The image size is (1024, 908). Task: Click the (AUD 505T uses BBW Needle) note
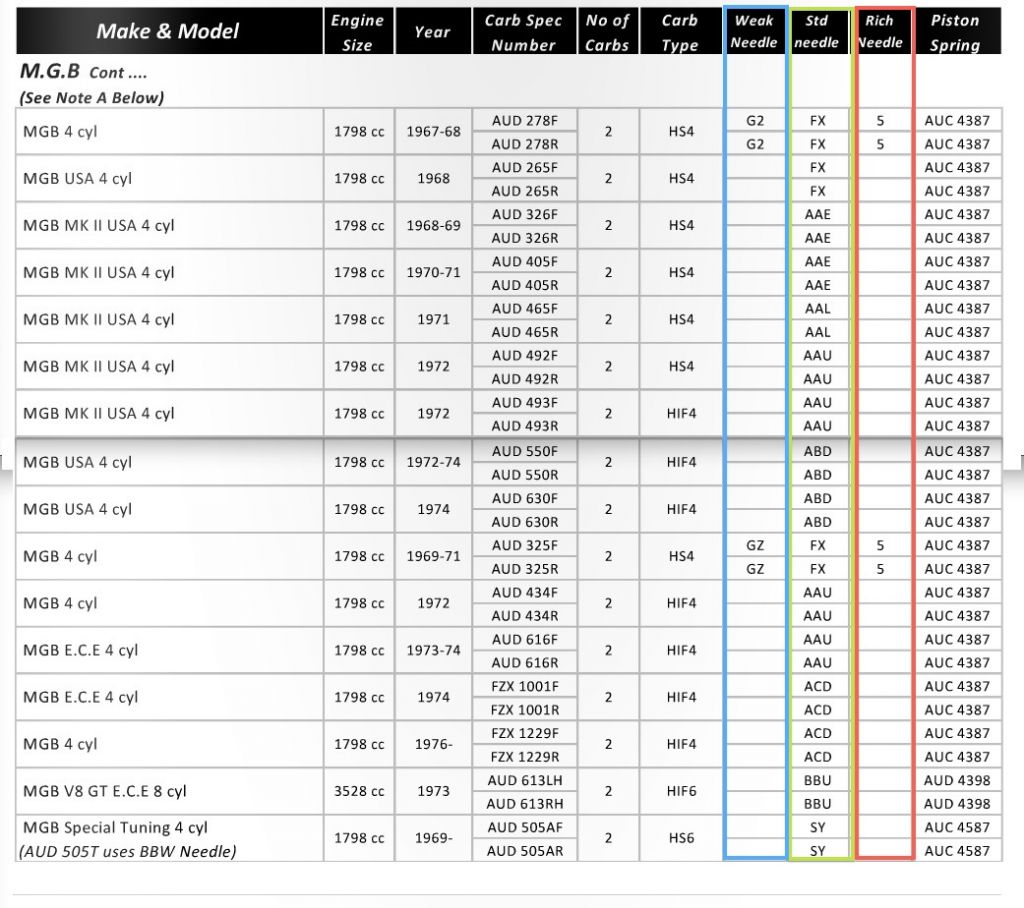coord(127,851)
